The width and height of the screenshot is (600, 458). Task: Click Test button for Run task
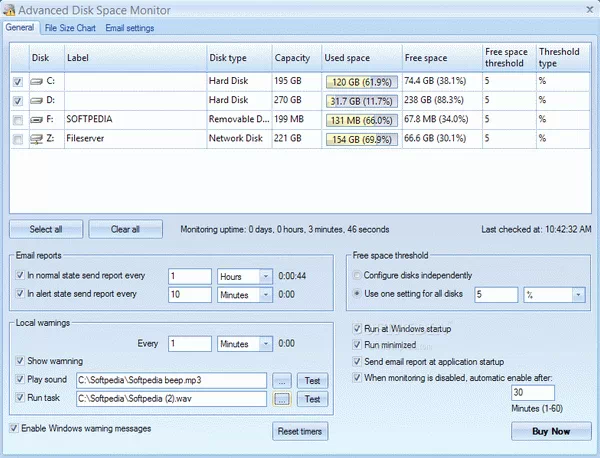point(313,399)
